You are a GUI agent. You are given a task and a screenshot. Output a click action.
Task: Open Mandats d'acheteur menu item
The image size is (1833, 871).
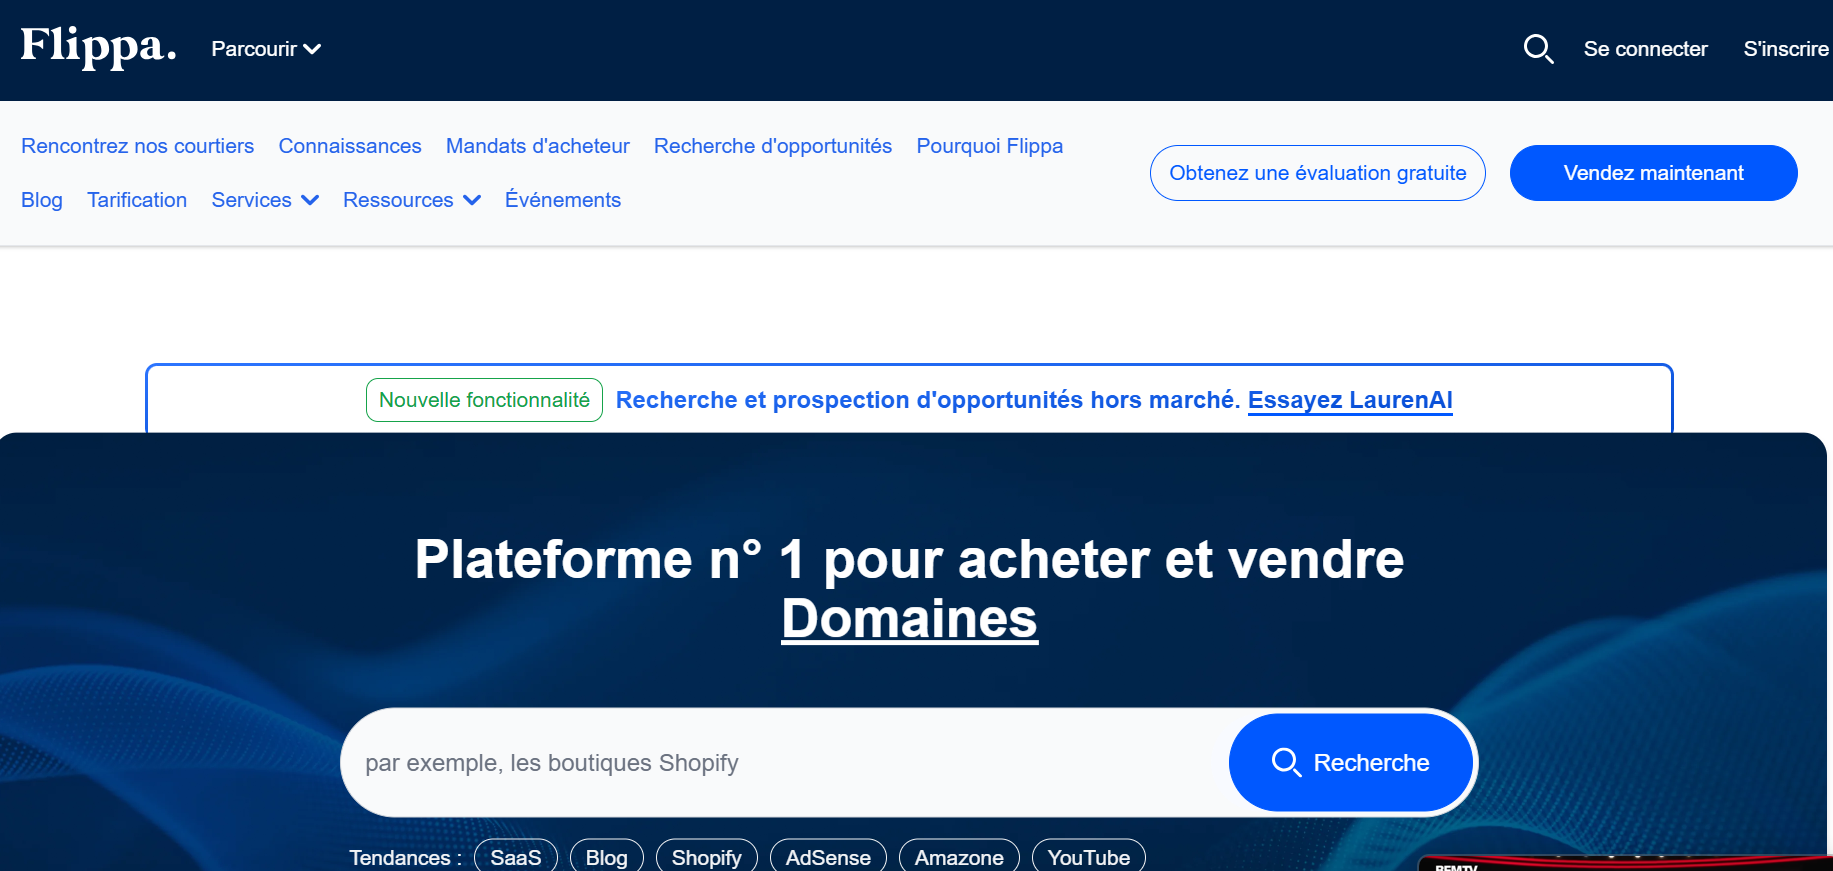(538, 146)
